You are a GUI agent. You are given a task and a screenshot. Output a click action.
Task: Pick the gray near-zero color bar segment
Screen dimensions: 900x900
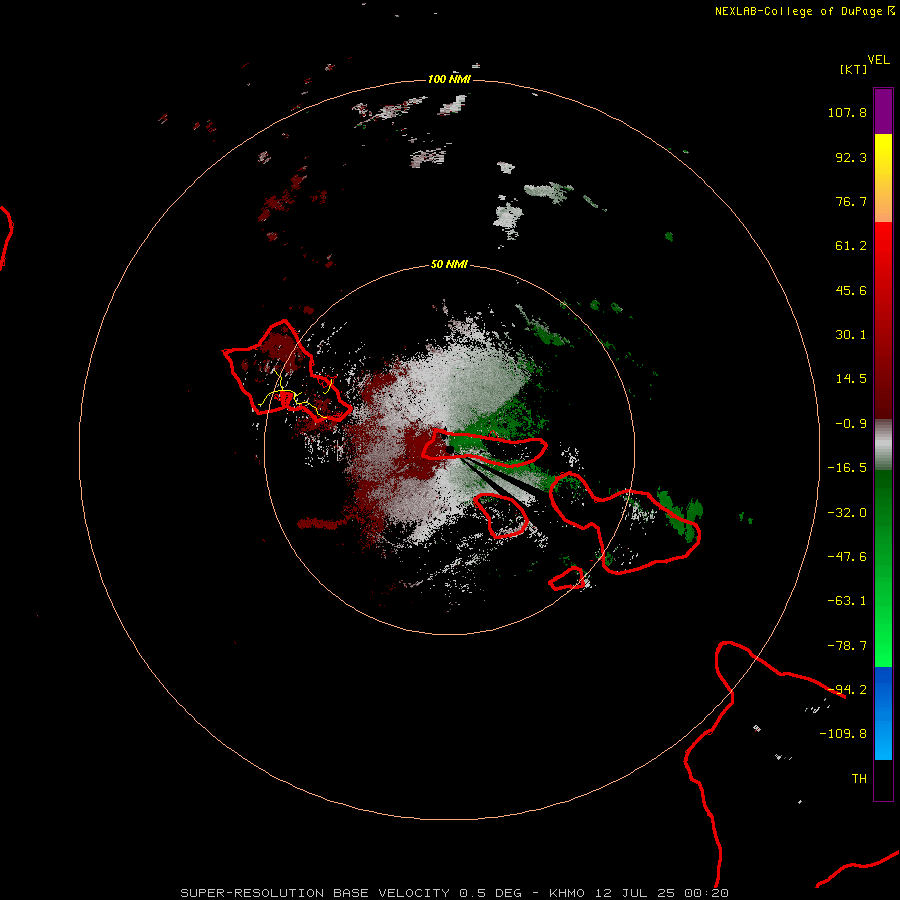click(883, 445)
